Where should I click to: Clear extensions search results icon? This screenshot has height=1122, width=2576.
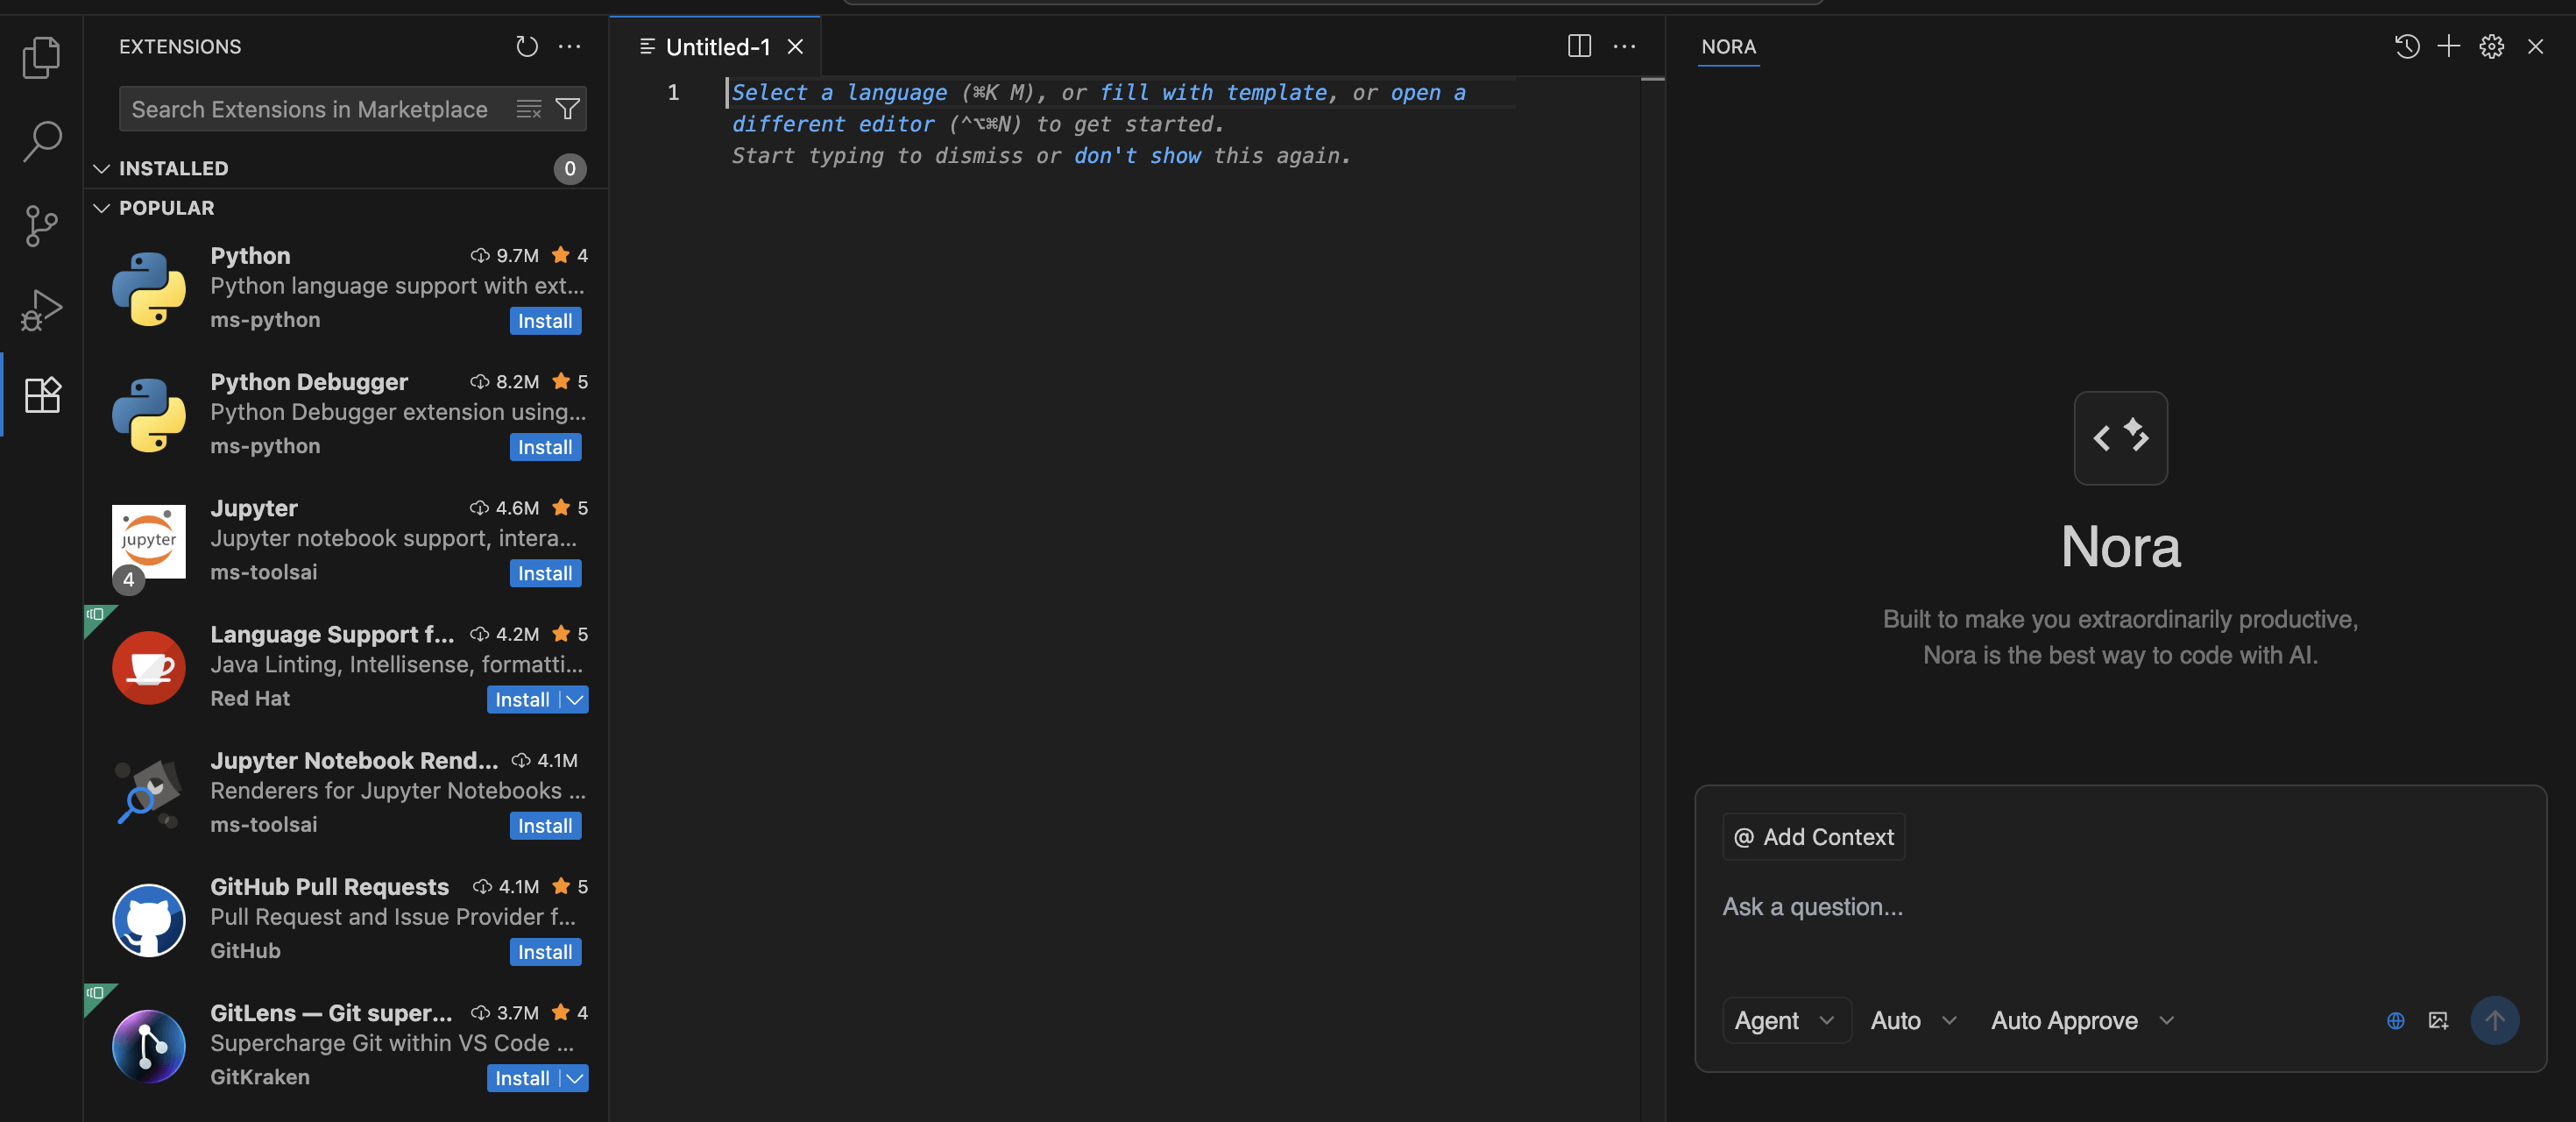529,109
